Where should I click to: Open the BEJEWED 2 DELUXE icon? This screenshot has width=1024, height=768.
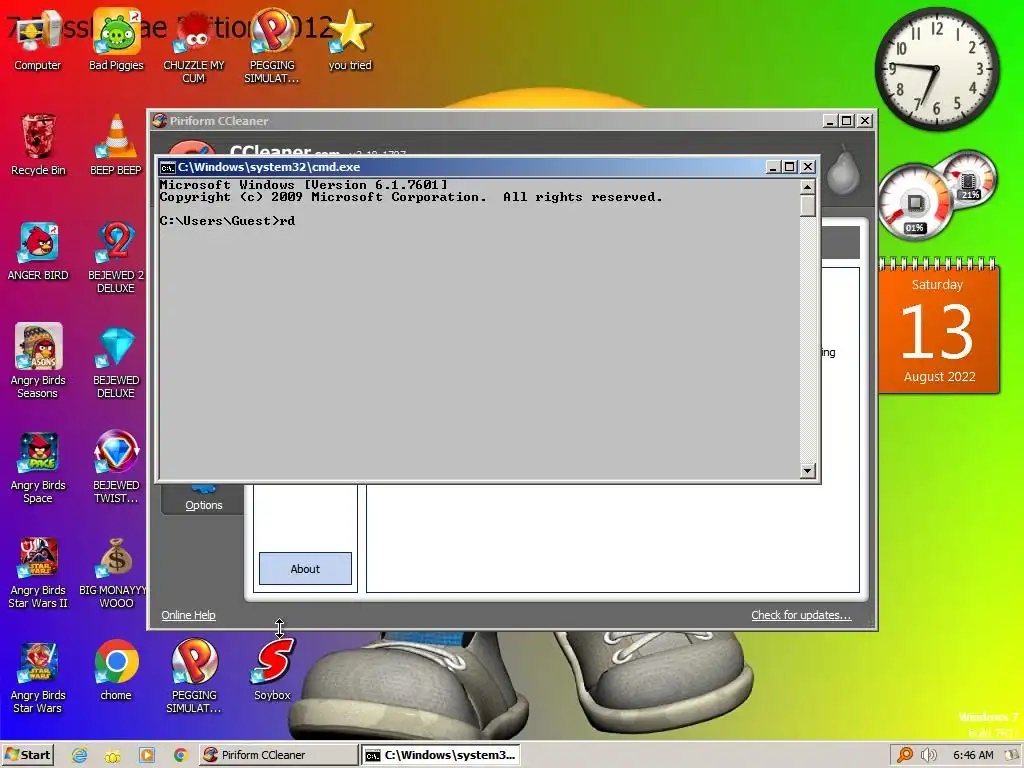coord(116,257)
